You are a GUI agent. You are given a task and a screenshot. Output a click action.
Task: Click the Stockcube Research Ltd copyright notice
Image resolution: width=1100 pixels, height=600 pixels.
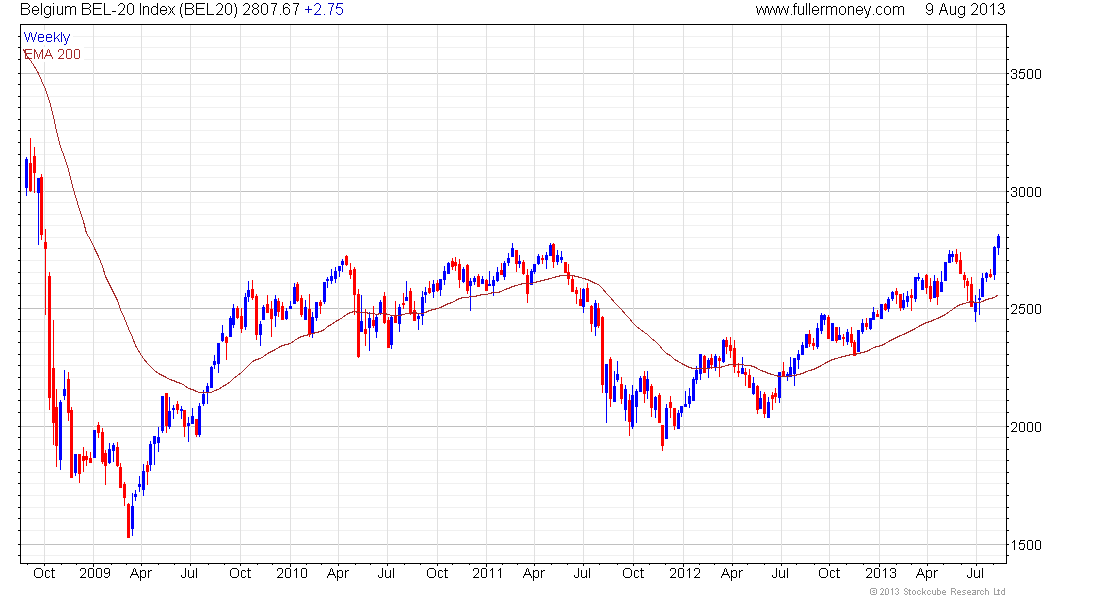coord(937,592)
